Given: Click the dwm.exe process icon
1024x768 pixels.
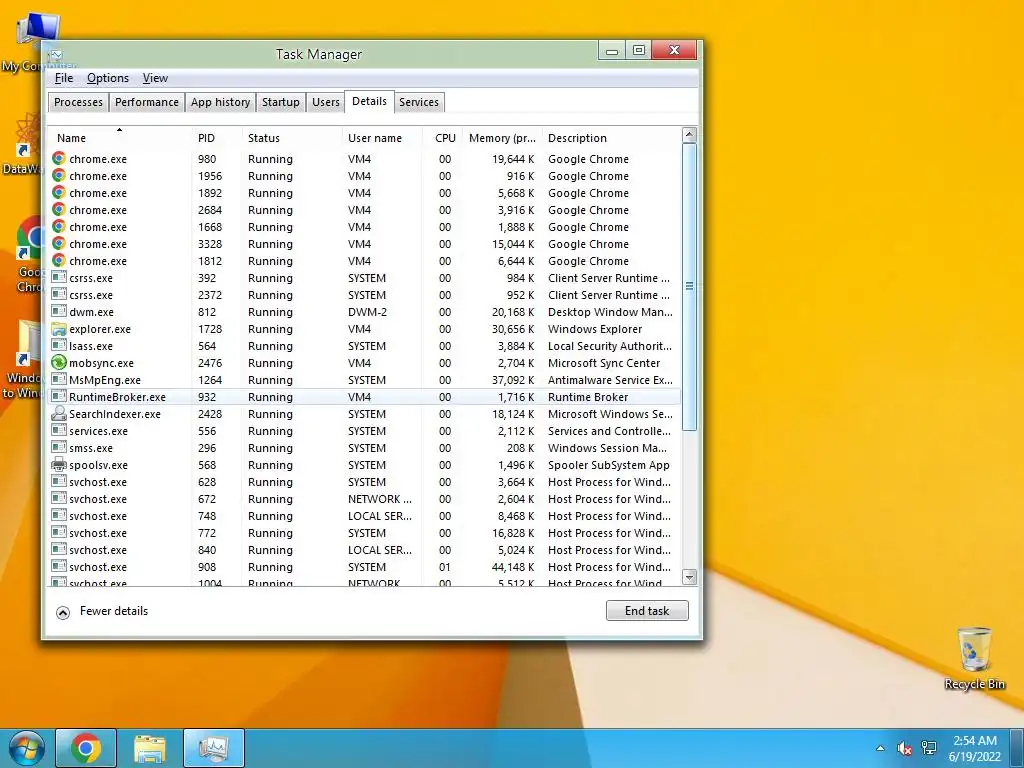Looking at the screenshot, I should tap(59, 312).
